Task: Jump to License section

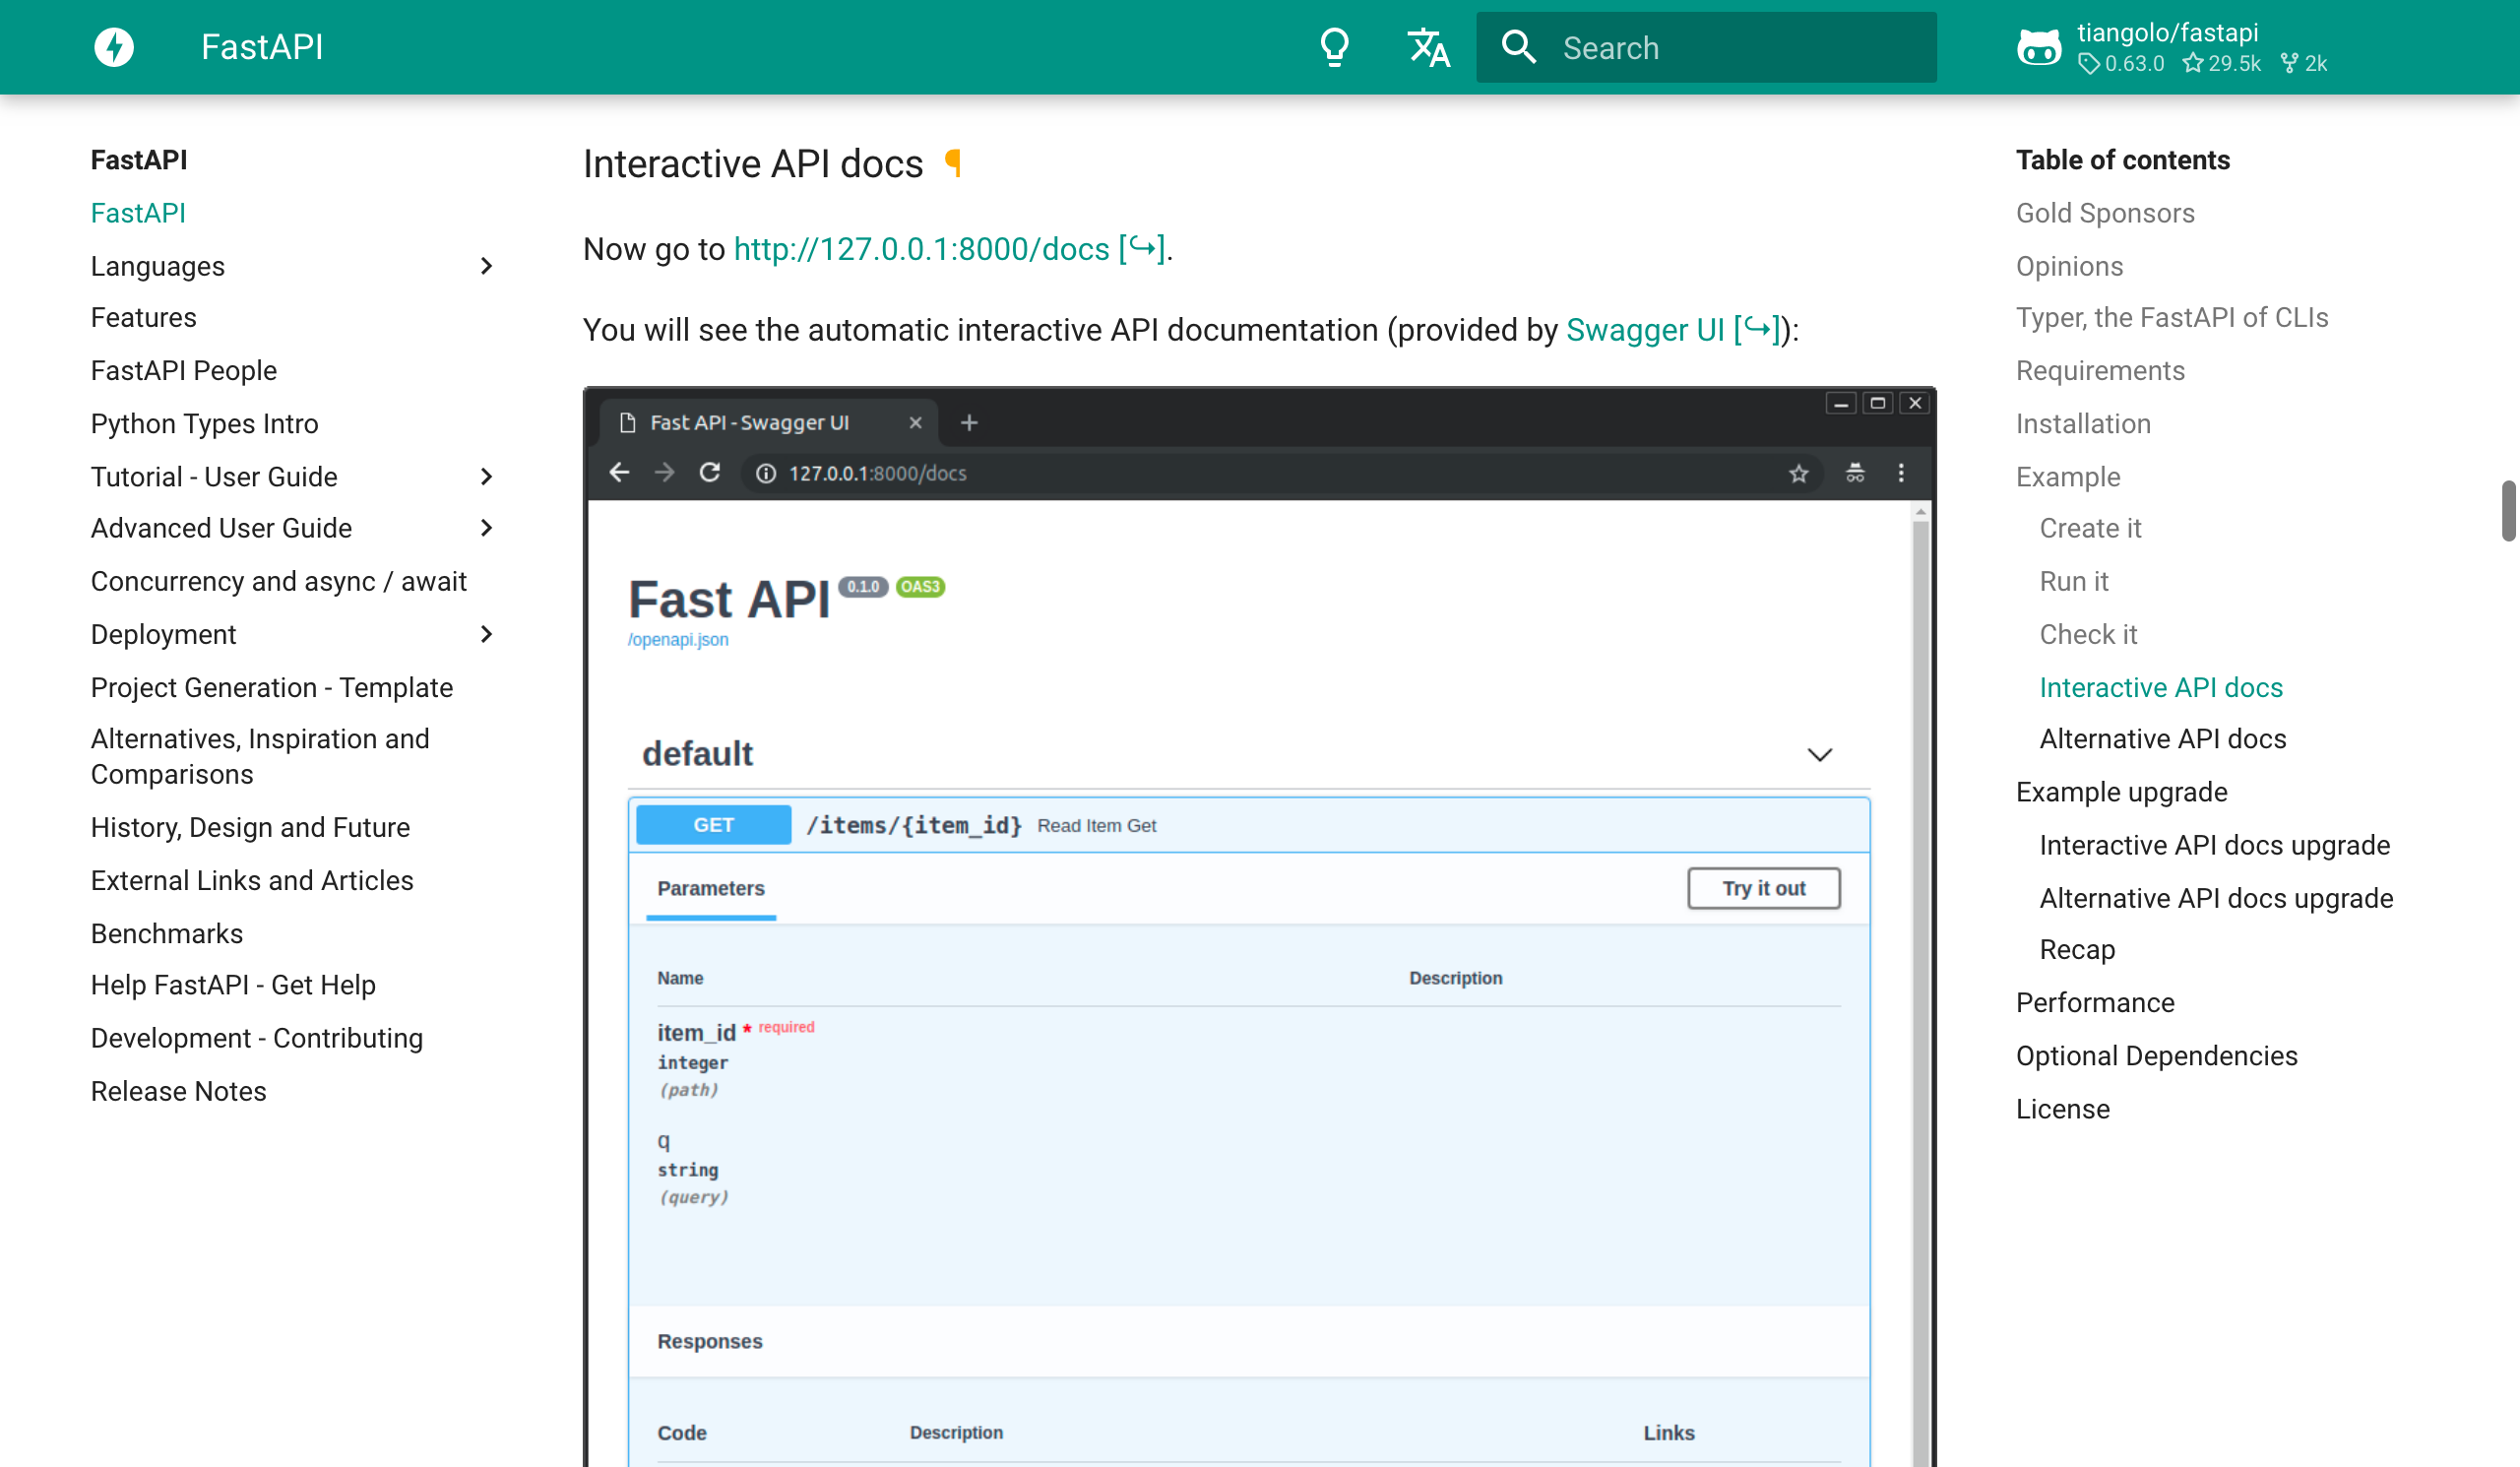Action: click(x=2063, y=1108)
